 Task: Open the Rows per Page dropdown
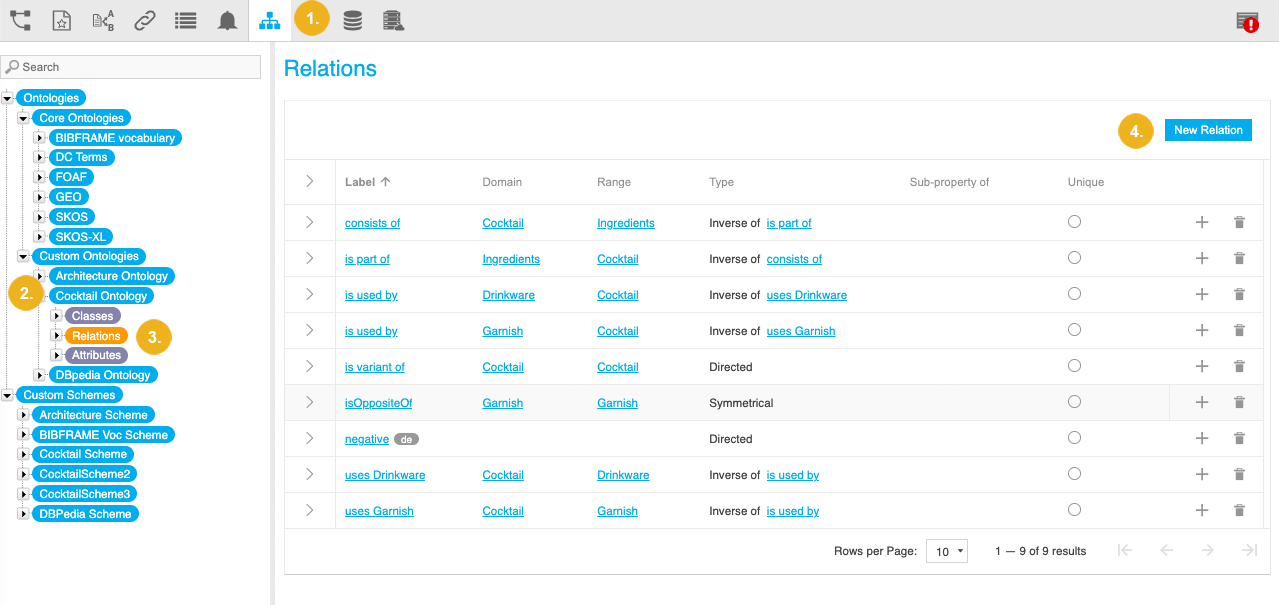tap(946, 550)
